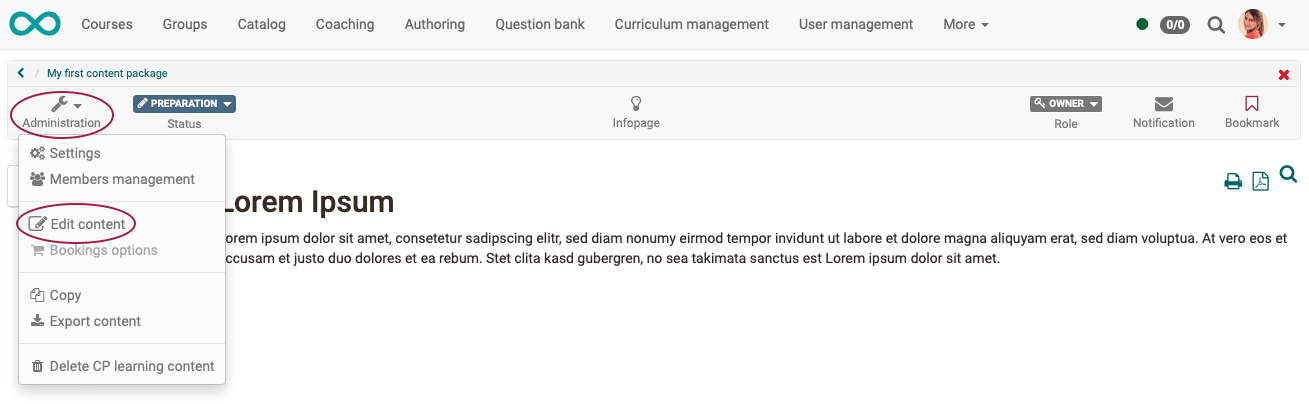Search within the content package

(x=1288, y=175)
